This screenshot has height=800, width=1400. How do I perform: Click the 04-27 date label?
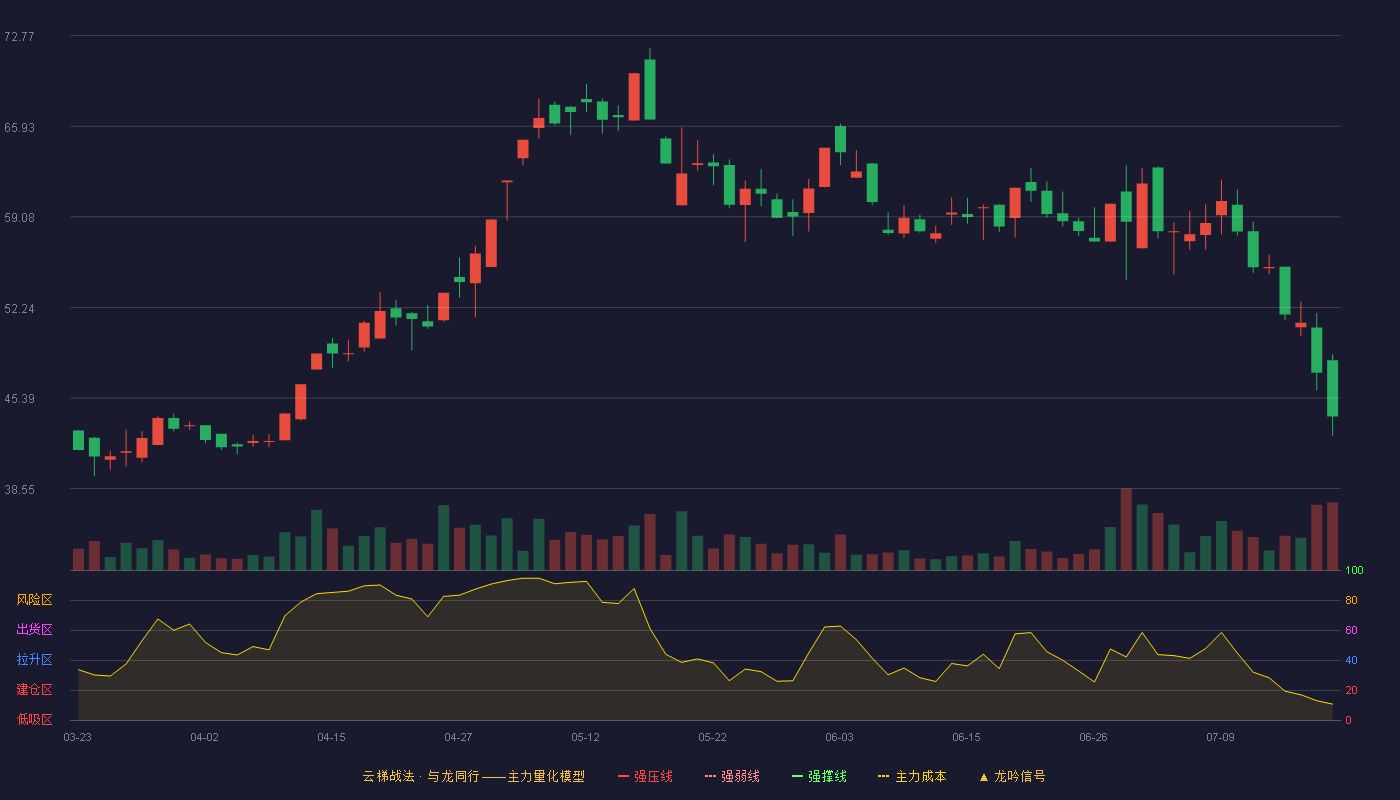(x=458, y=737)
